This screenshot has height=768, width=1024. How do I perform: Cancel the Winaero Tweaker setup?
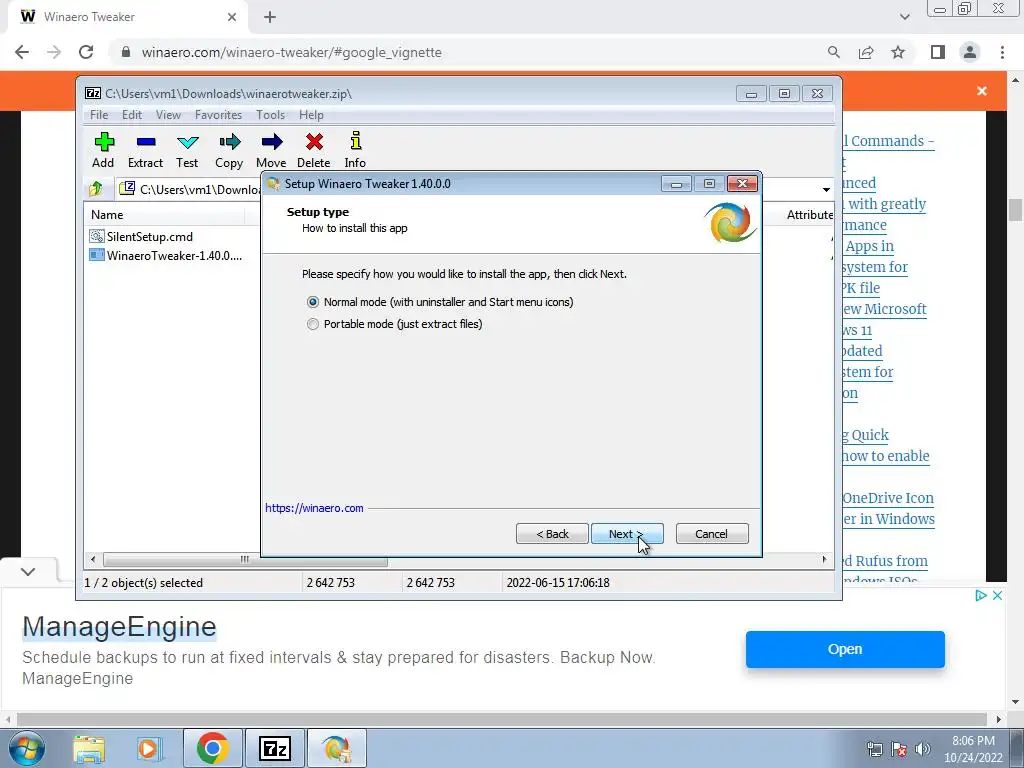pos(712,534)
